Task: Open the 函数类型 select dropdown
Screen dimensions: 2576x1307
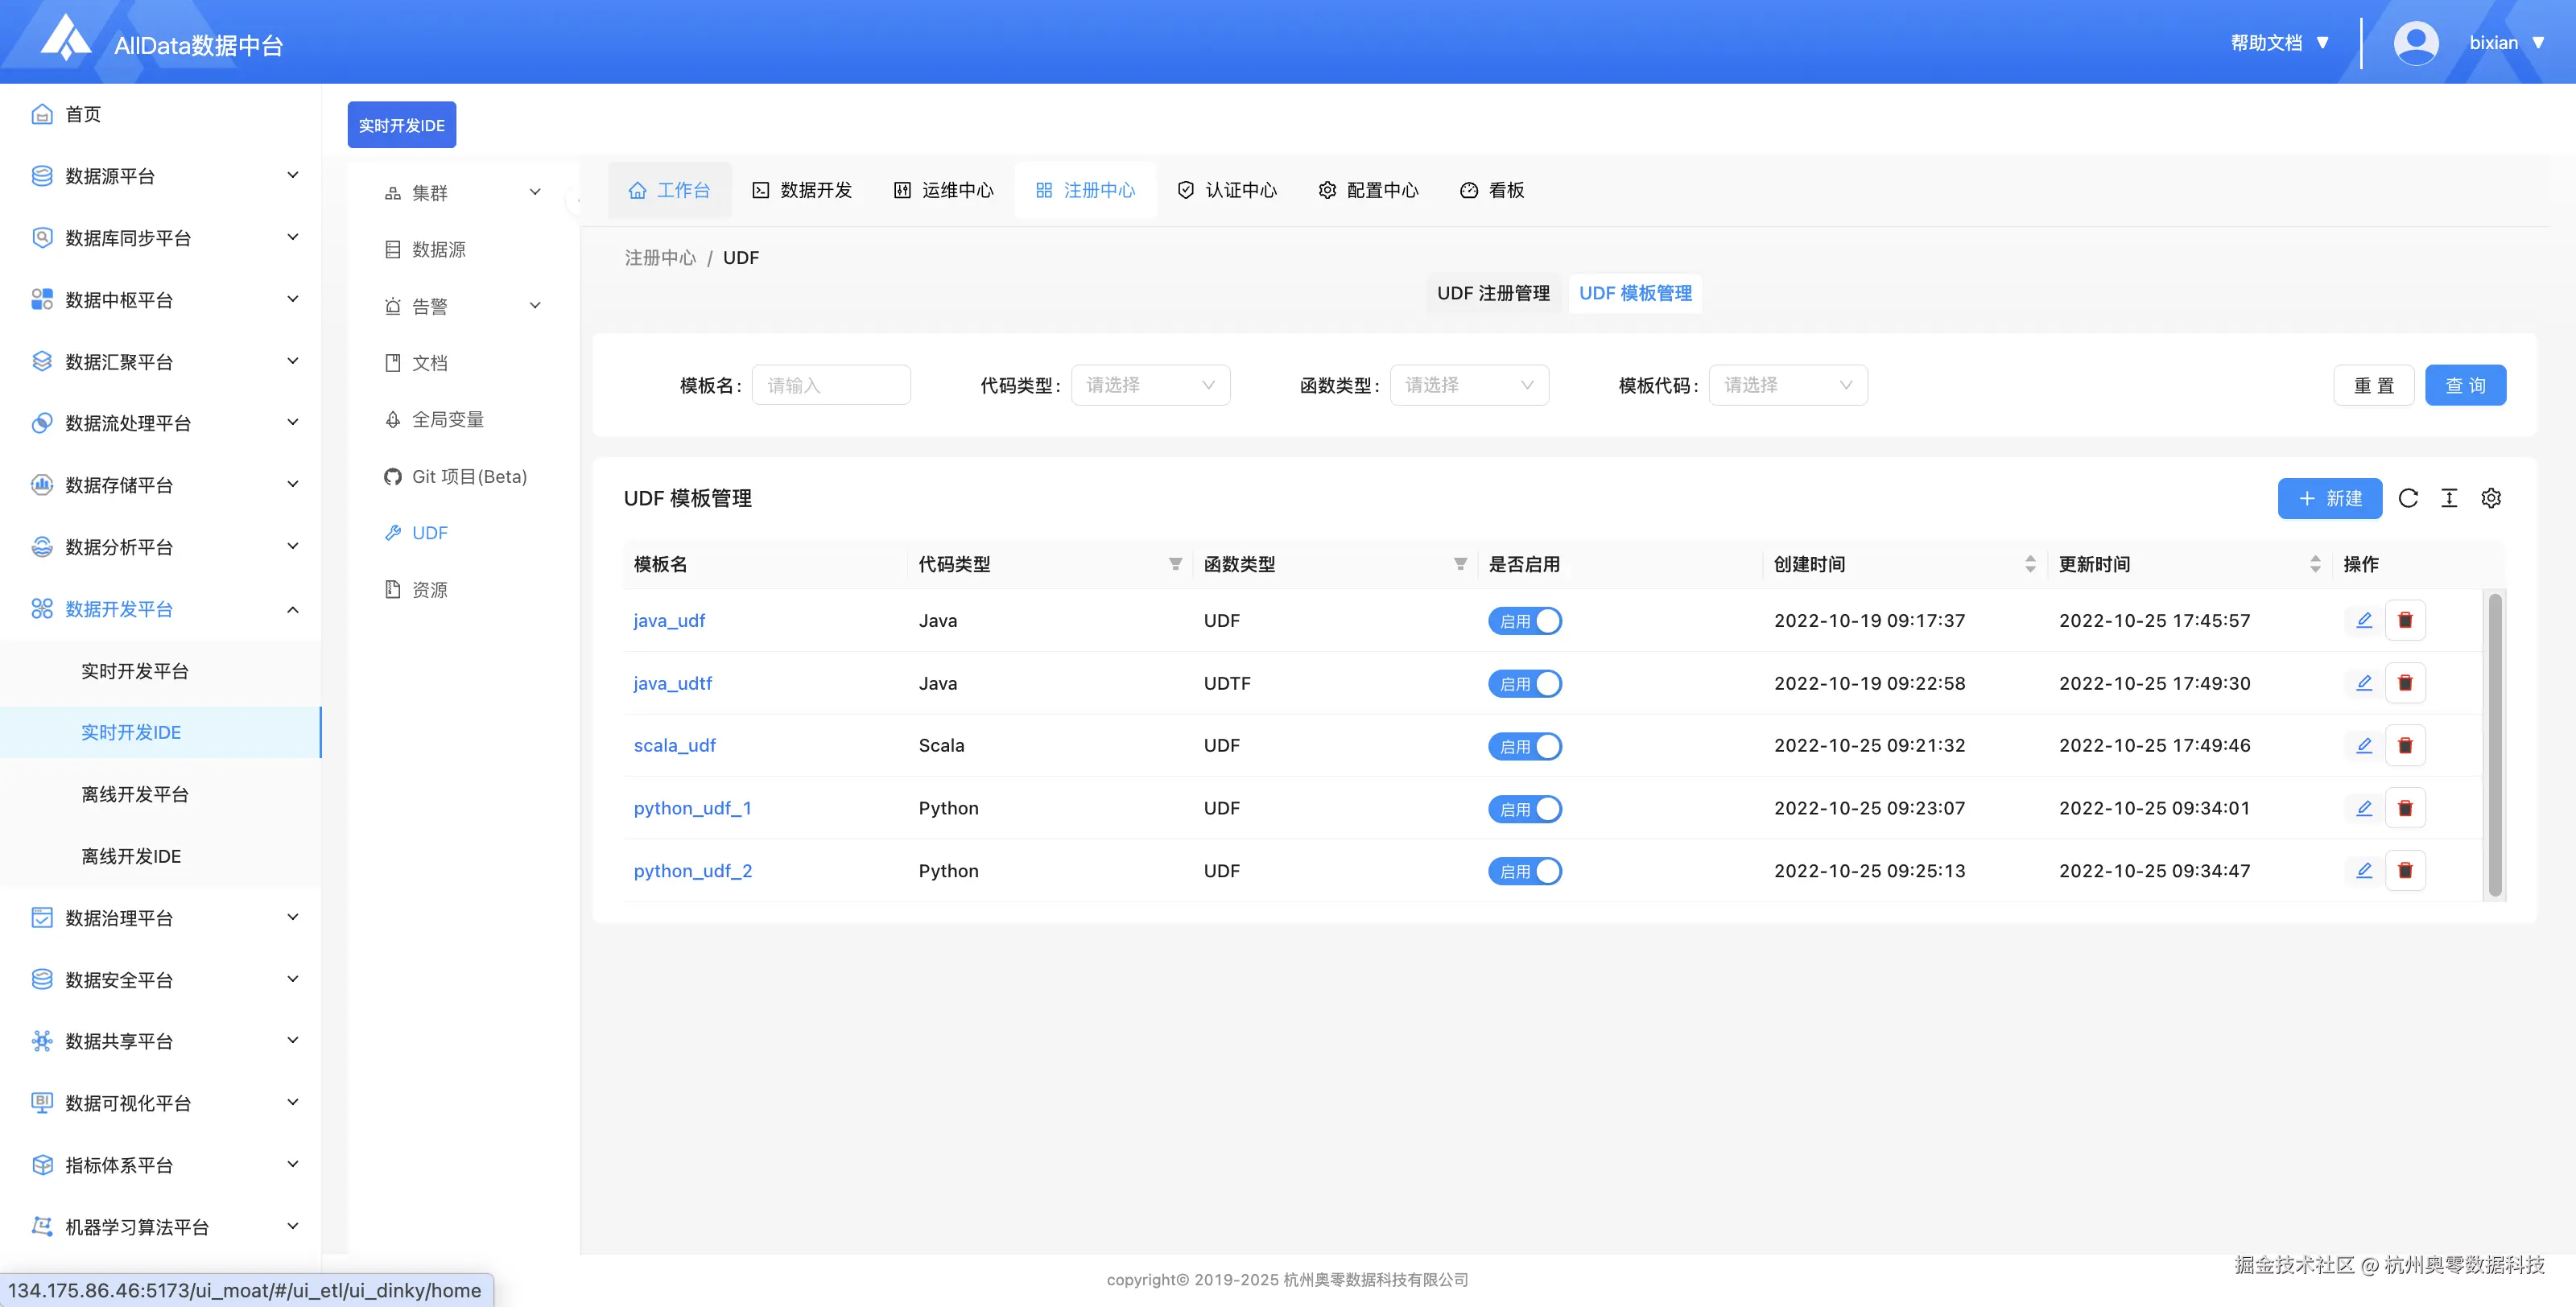Action: tap(1468, 385)
